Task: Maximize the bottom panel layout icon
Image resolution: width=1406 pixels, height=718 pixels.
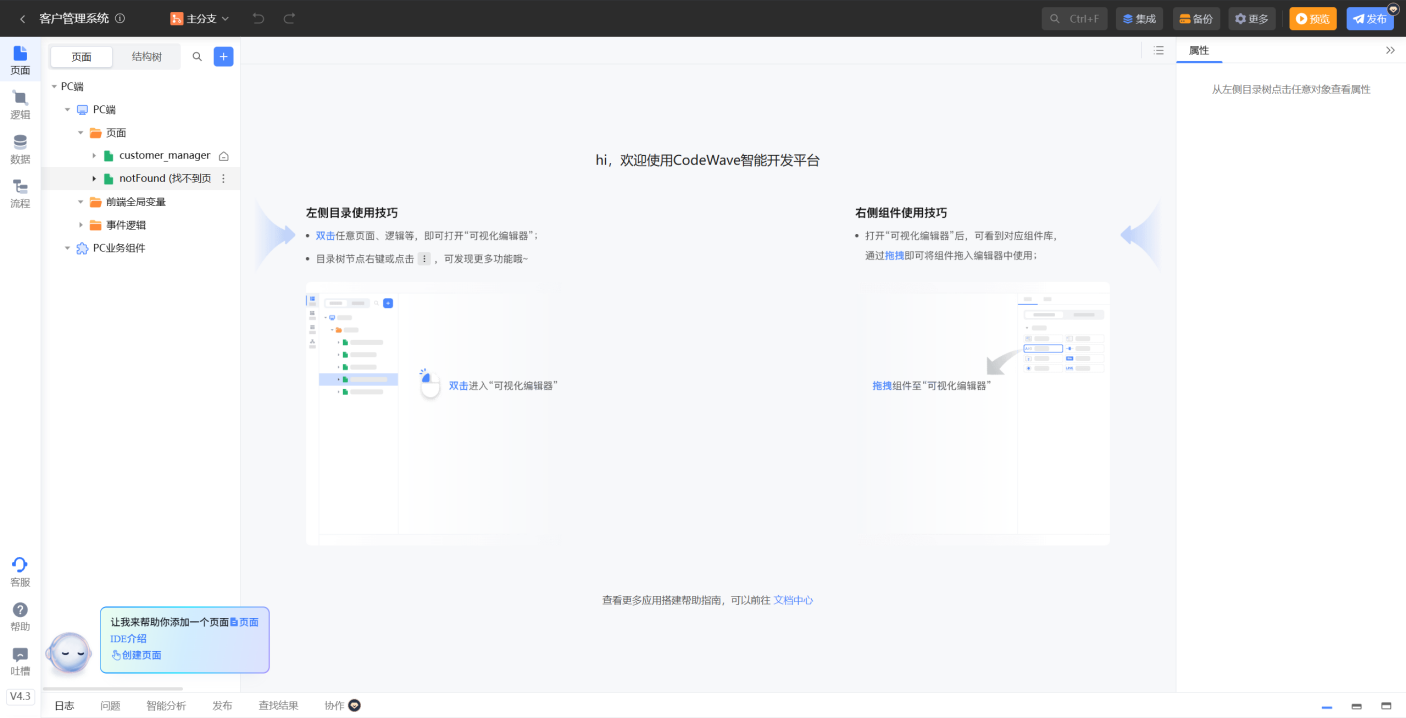Action: (1386, 706)
